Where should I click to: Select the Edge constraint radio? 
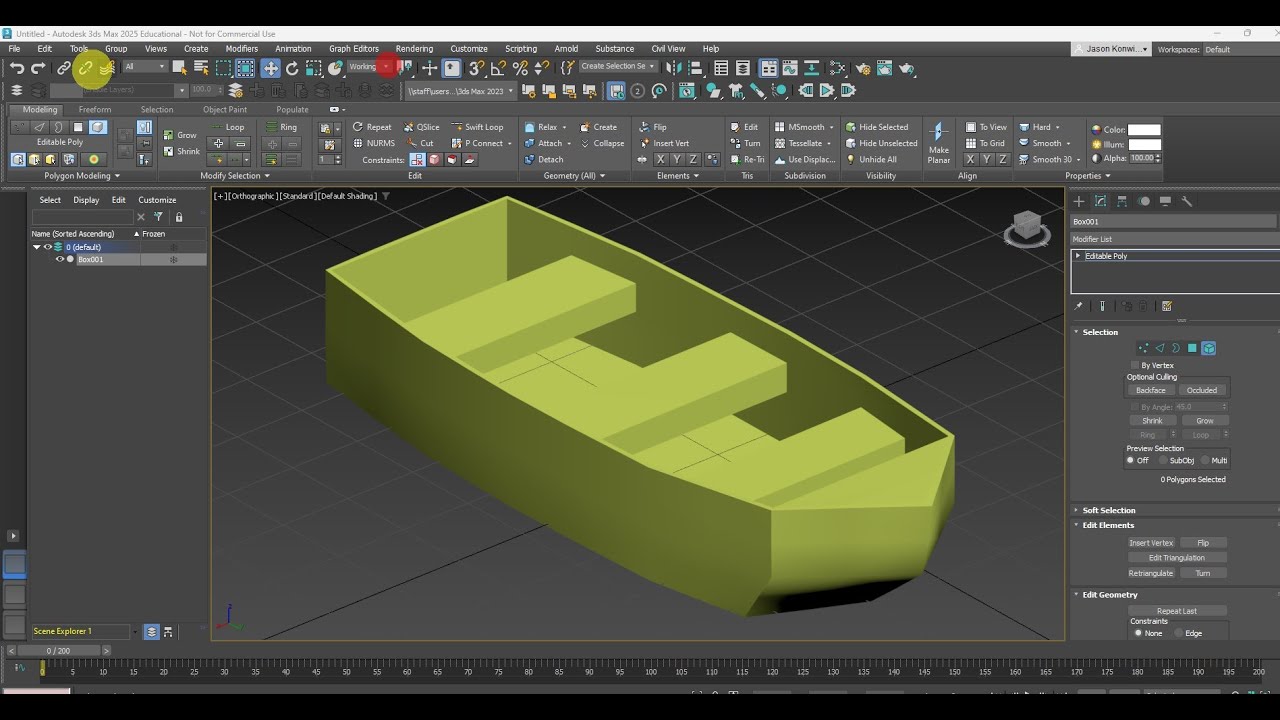(x=1179, y=633)
